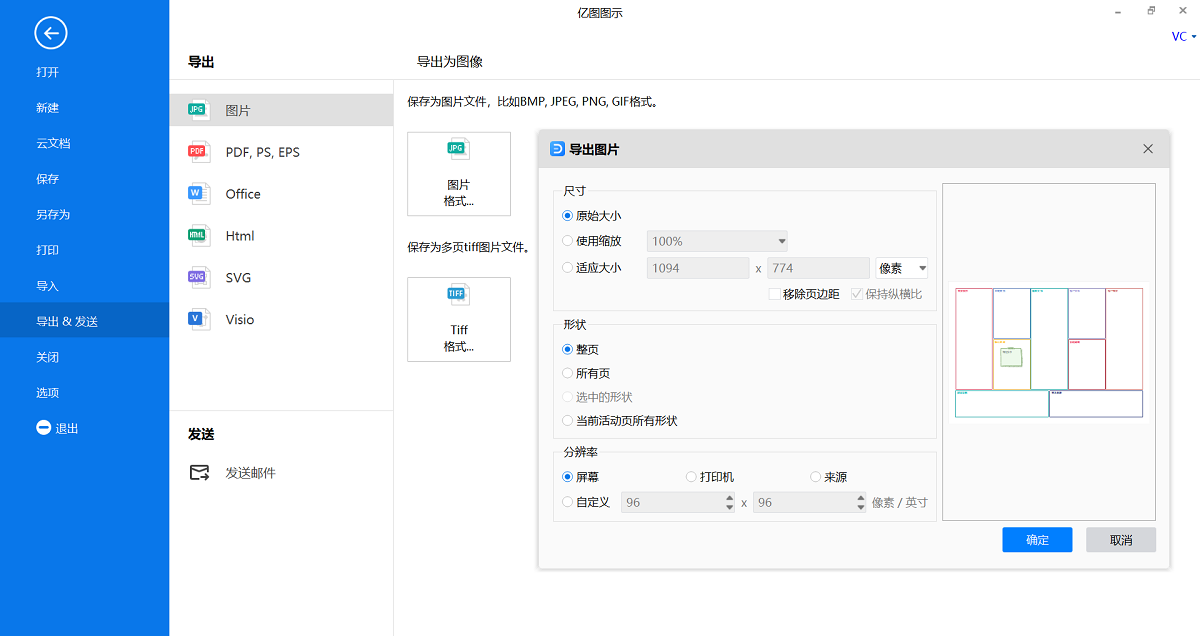
Task: Click the Visio file icon
Action: (x=198, y=320)
